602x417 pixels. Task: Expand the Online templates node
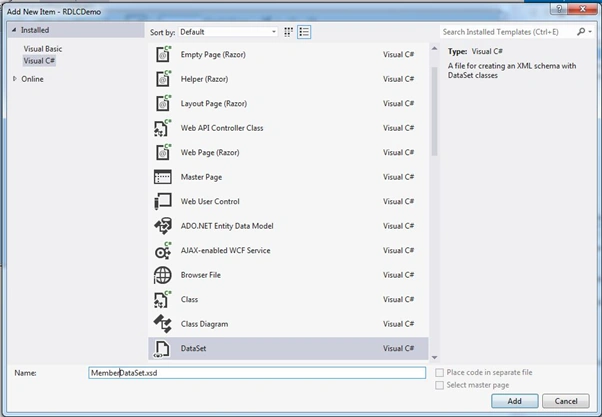[15, 79]
